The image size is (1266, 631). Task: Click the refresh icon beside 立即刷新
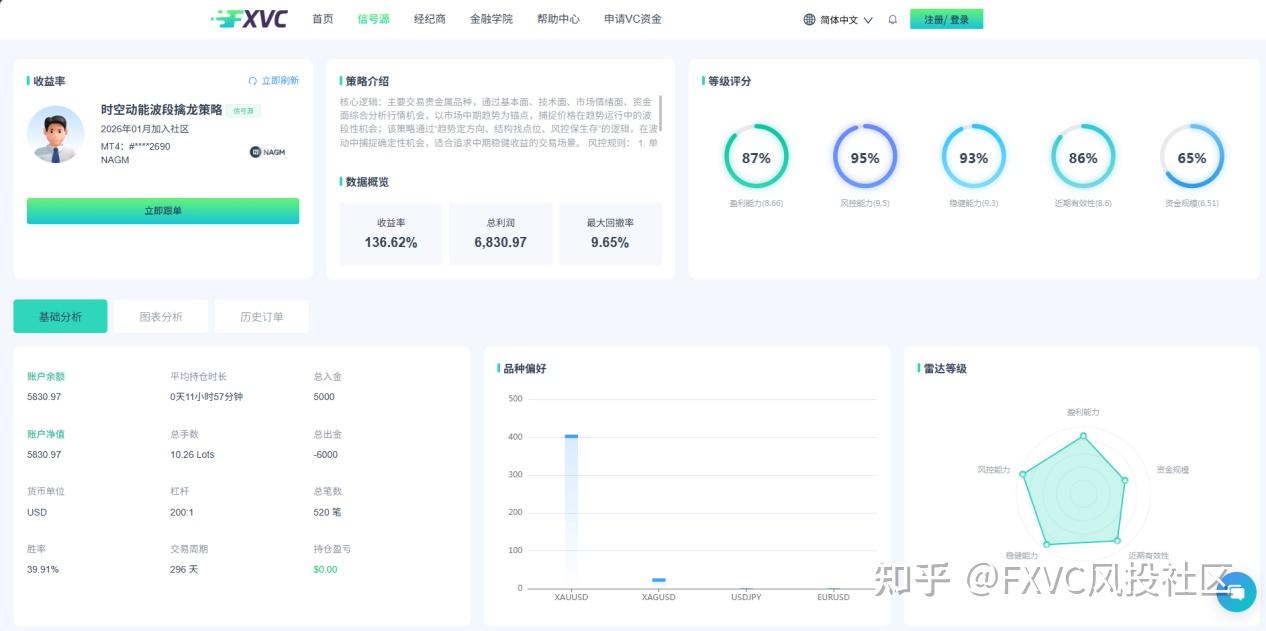[251, 80]
